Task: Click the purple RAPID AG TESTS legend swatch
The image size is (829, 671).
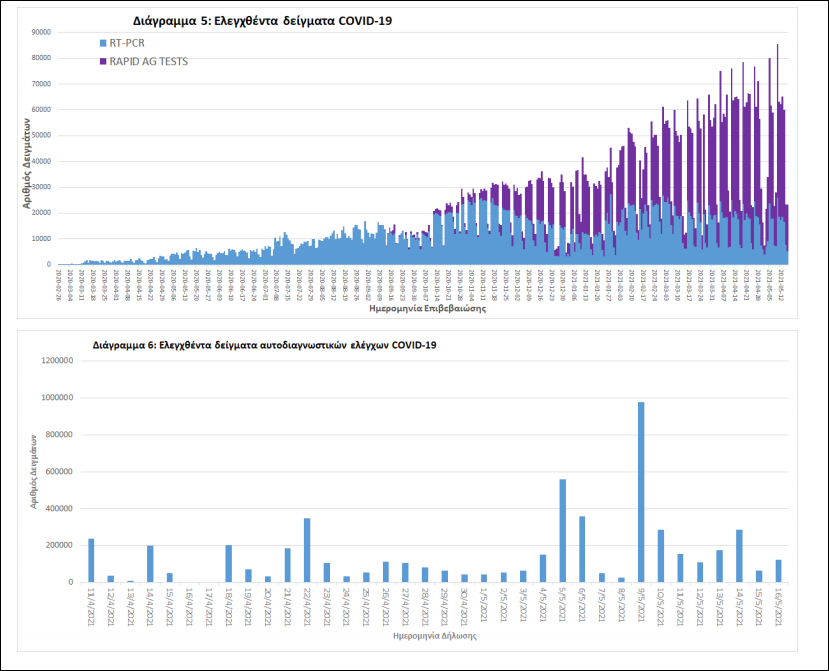Action: tap(103, 61)
